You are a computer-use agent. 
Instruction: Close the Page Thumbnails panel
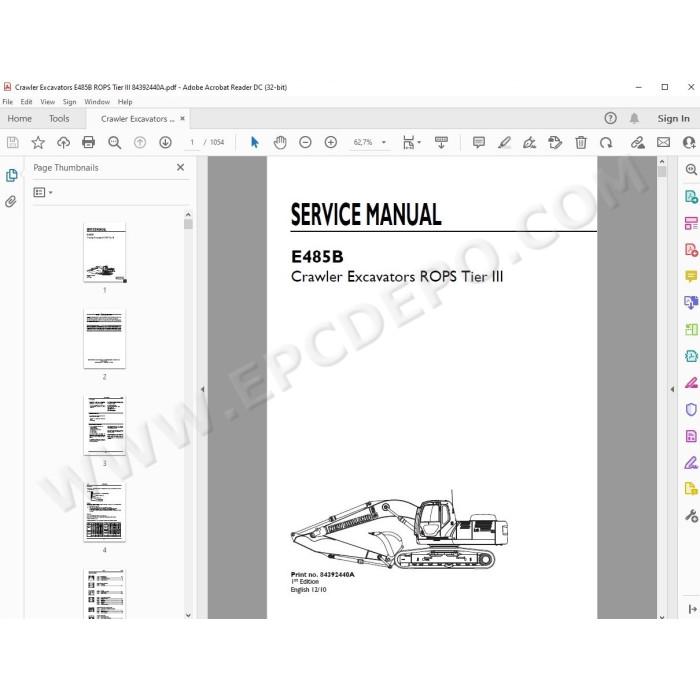[x=180, y=167]
